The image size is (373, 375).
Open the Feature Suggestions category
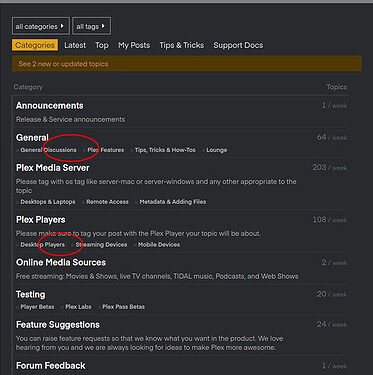(x=58, y=325)
